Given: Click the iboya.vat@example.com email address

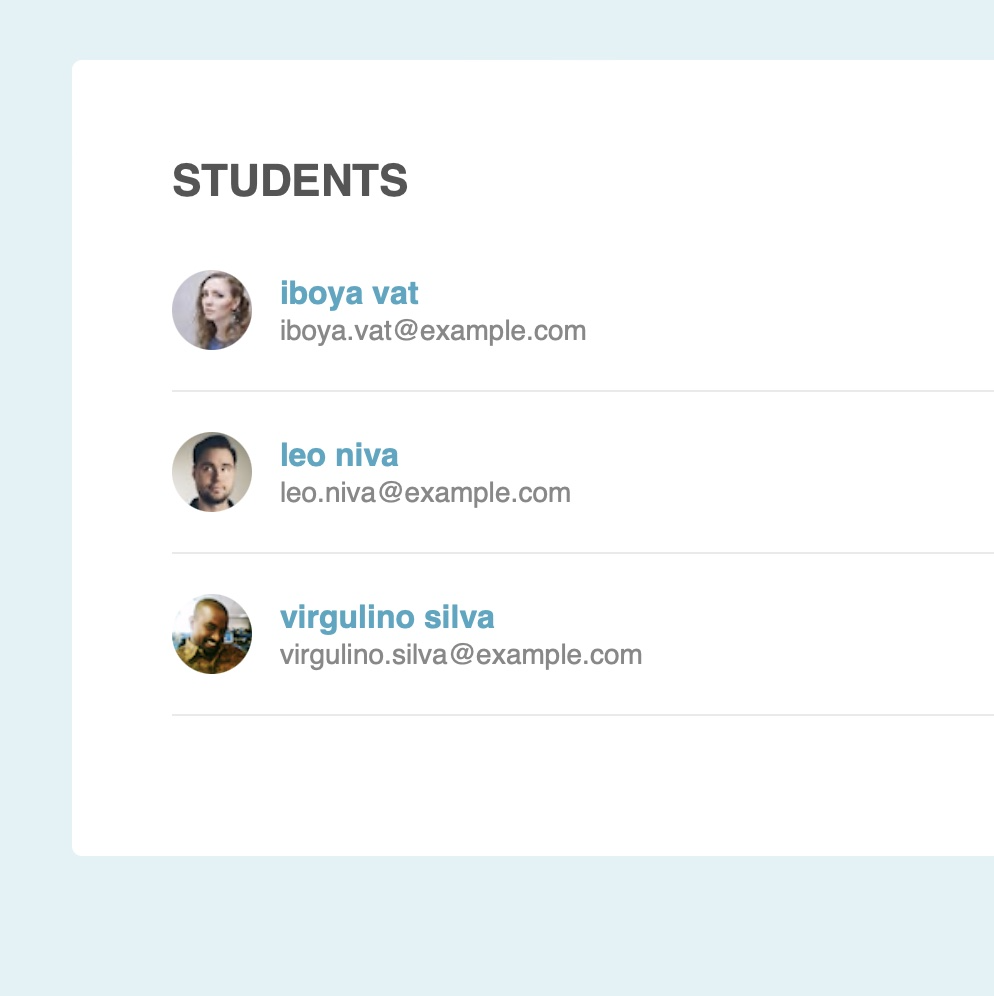Looking at the screenshot, I should [433, 331].
